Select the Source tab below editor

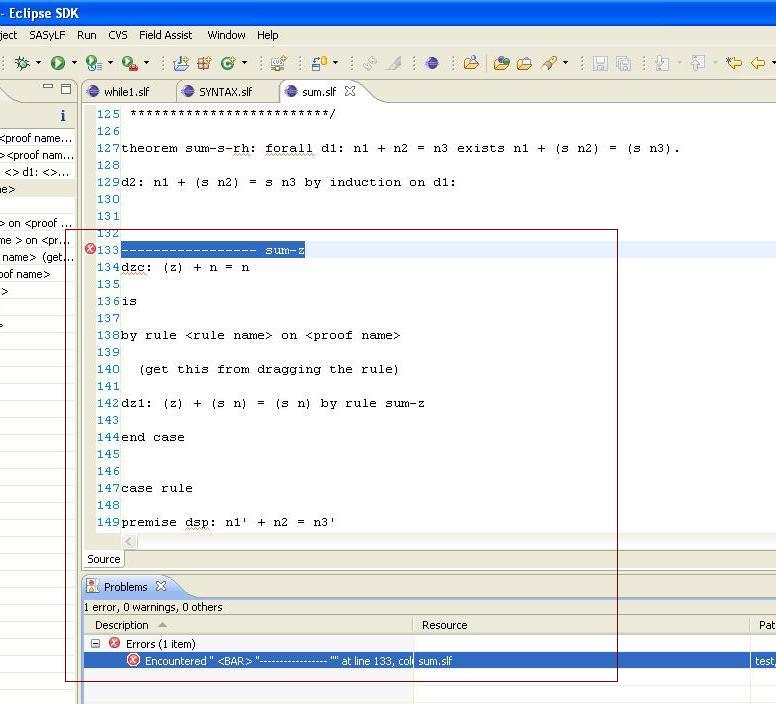point(103,559)
